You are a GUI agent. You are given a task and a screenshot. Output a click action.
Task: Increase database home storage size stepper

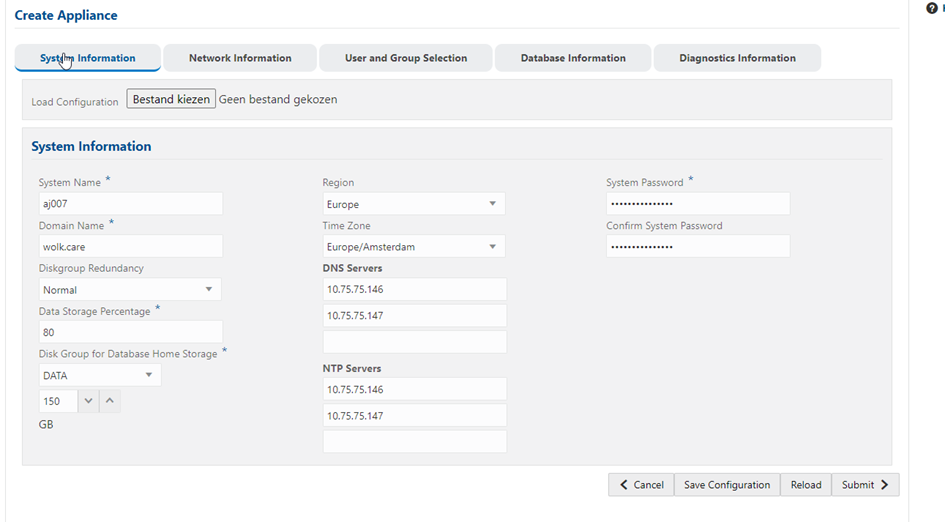click(x=110, y=401)
